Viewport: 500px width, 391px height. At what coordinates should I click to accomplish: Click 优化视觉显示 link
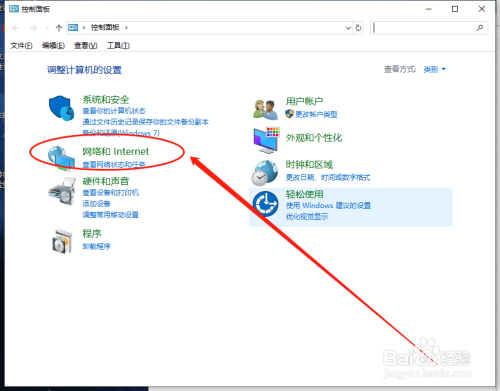307,217
